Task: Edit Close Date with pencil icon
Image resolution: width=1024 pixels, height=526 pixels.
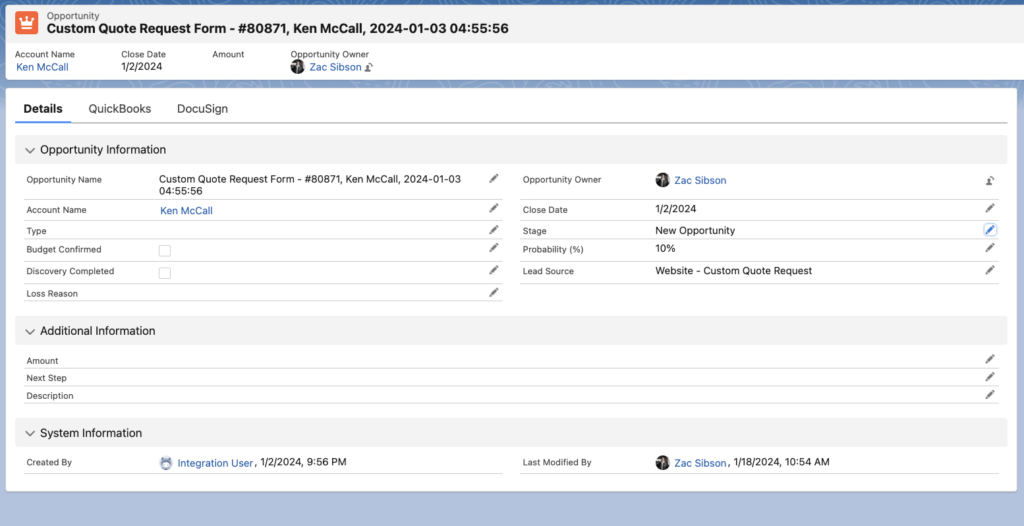Action: pyautogui.click(x=990, y=208)
